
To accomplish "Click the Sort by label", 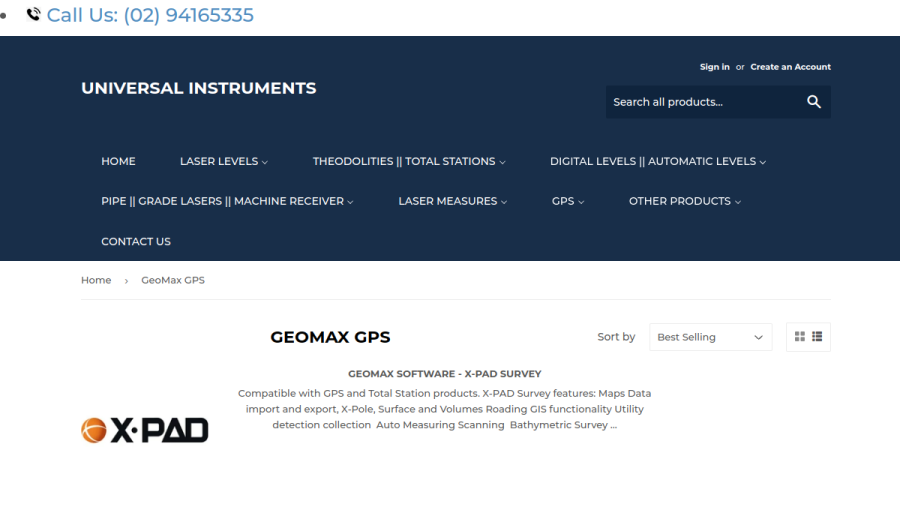I will (616, 337).
